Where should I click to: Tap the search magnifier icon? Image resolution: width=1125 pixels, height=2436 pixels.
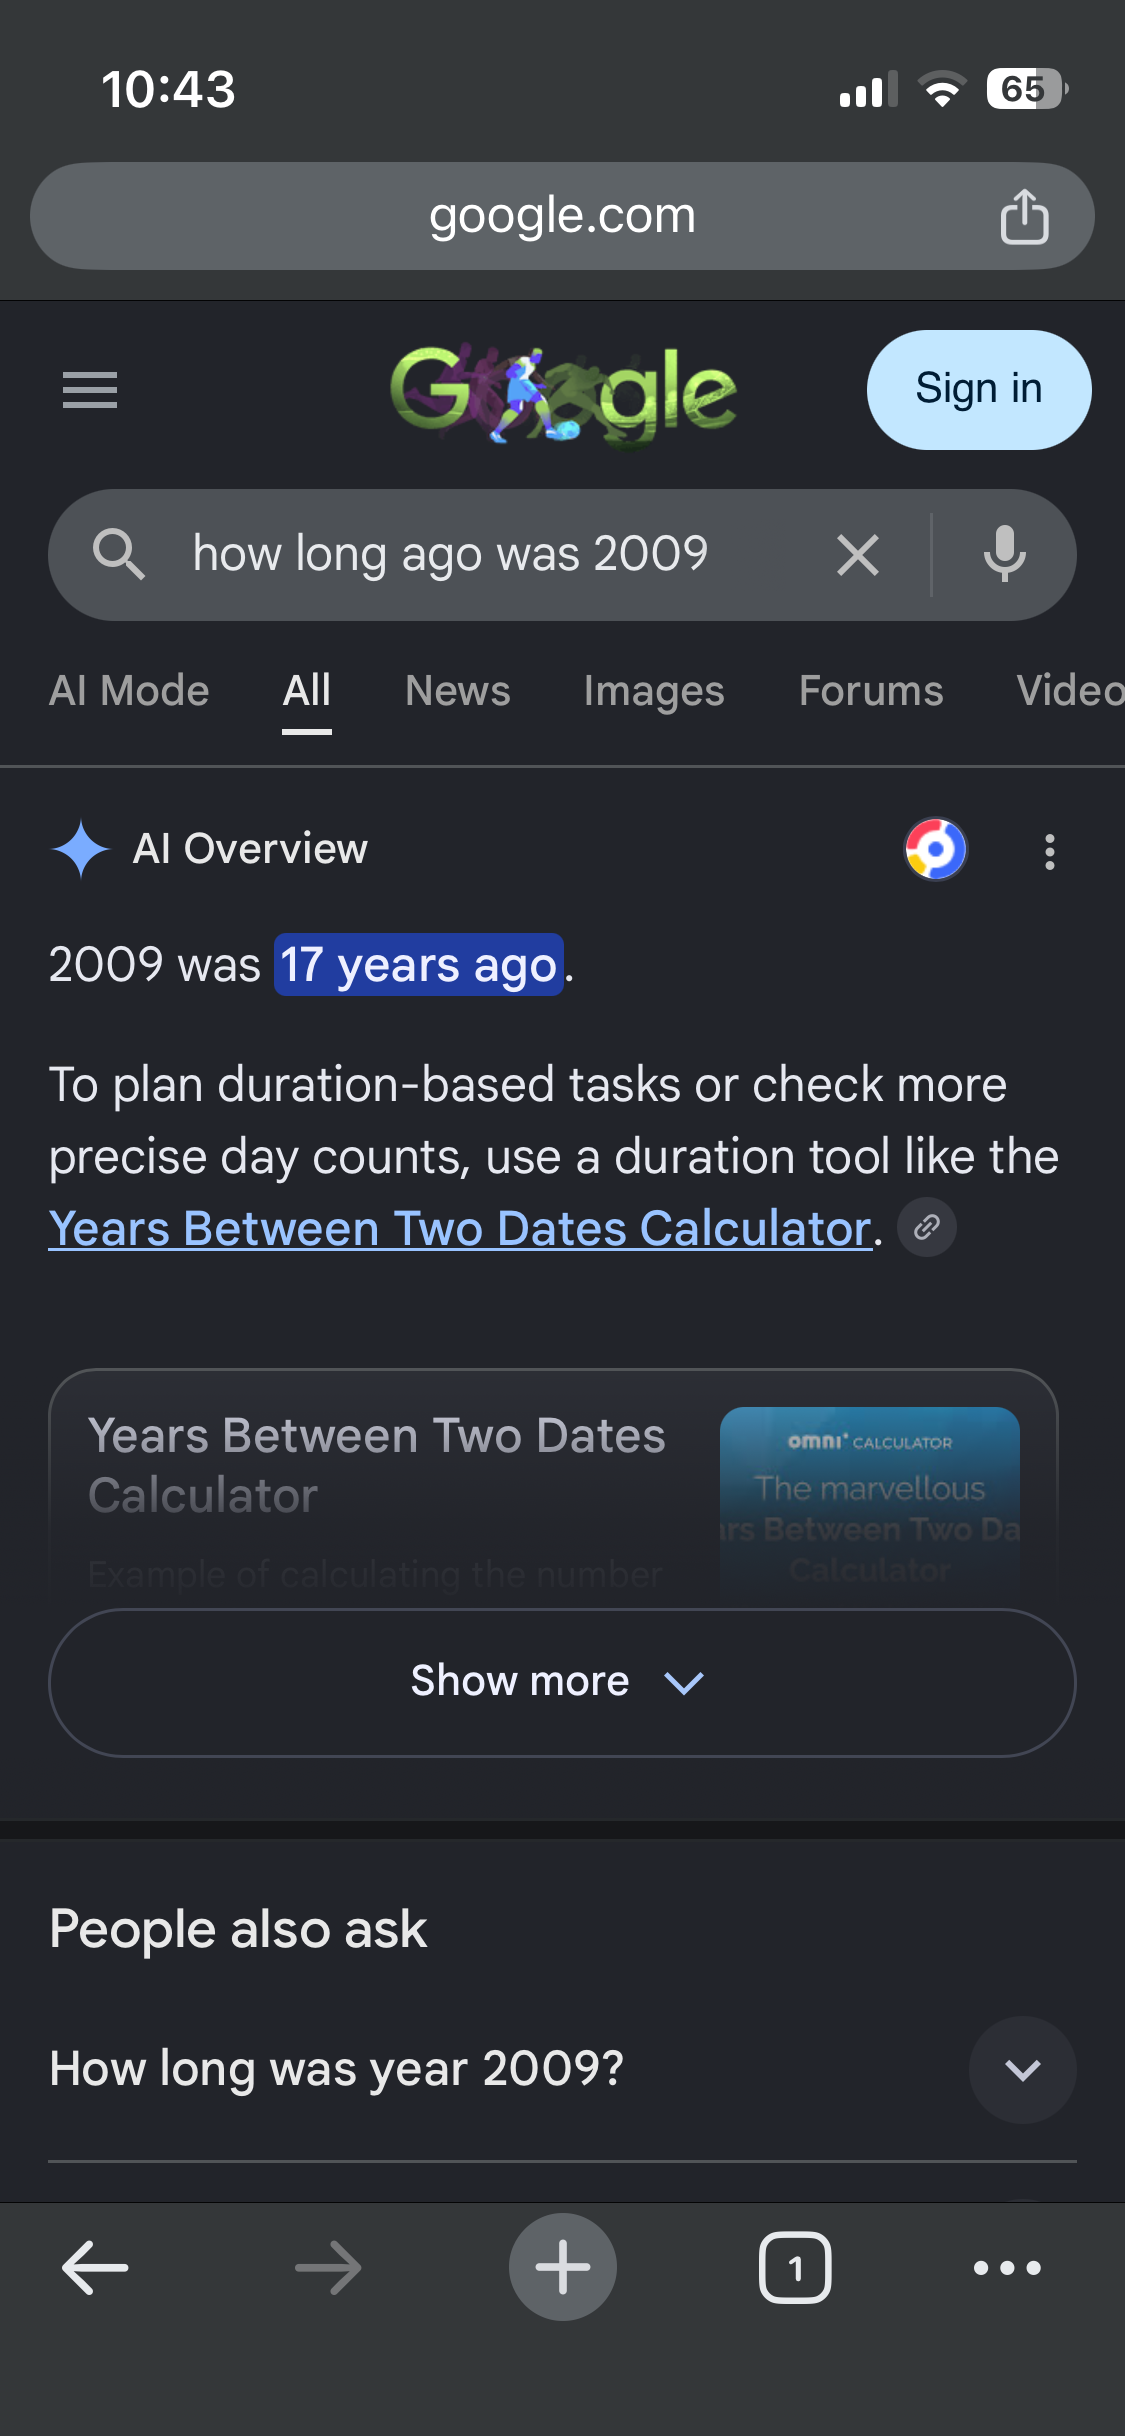(119, 554)
